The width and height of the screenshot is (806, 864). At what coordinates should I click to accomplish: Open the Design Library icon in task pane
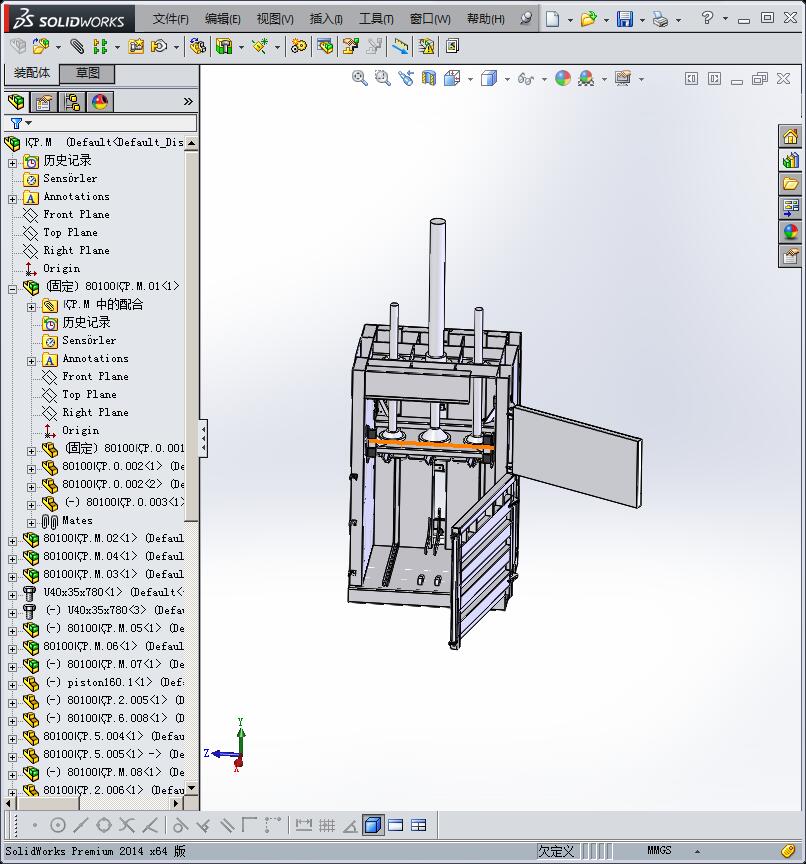coord(790,160)
